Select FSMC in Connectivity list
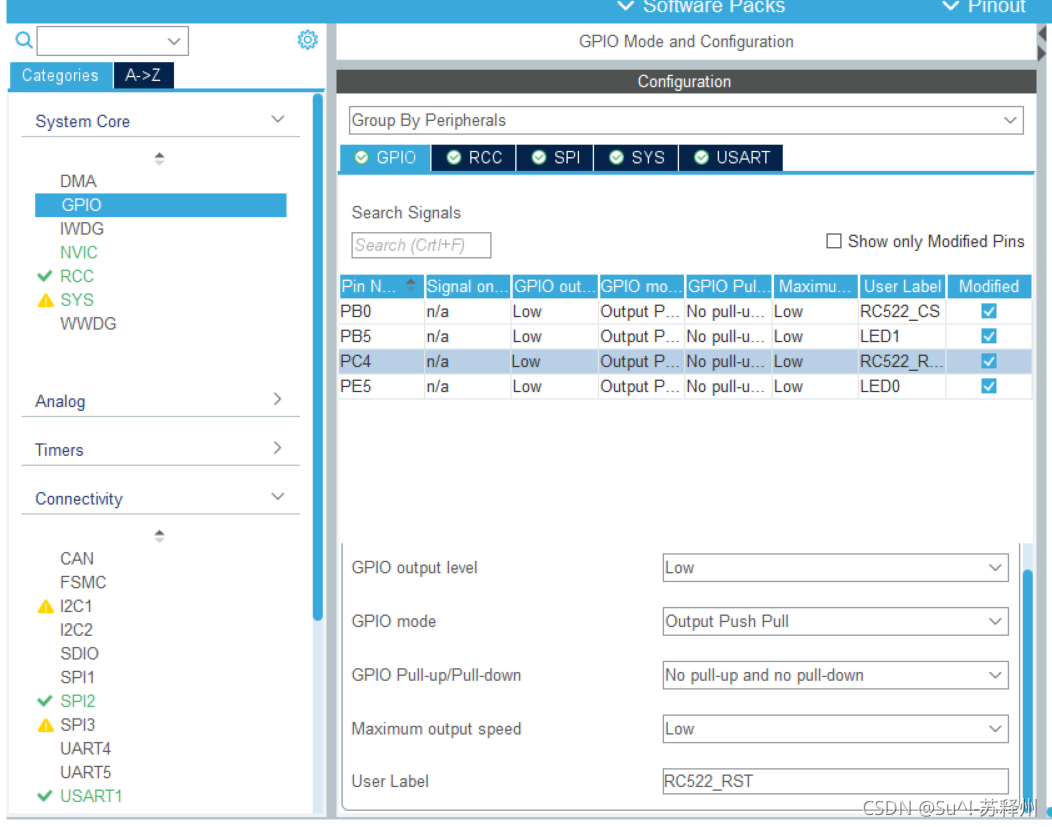 pyautogui.click(x=83, y=582)
